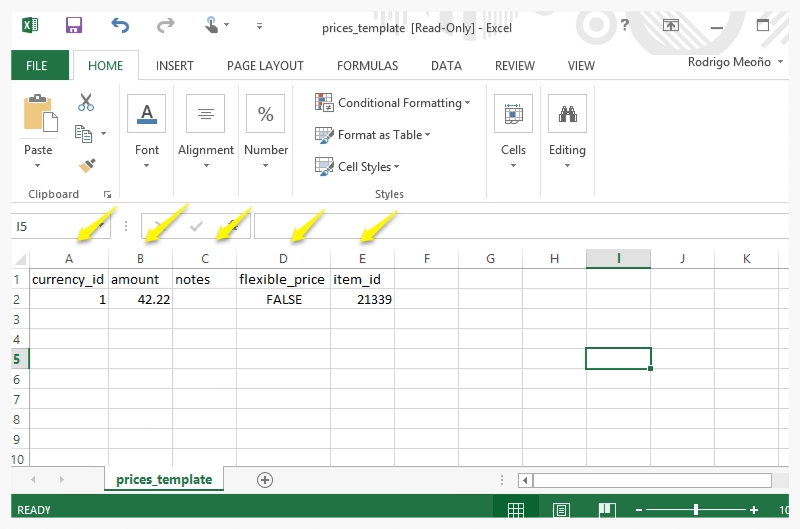The height and width of the screenshot is (529, 800).
Task: Click the Enter checkmark in formula bar
Action: [196, 226]
